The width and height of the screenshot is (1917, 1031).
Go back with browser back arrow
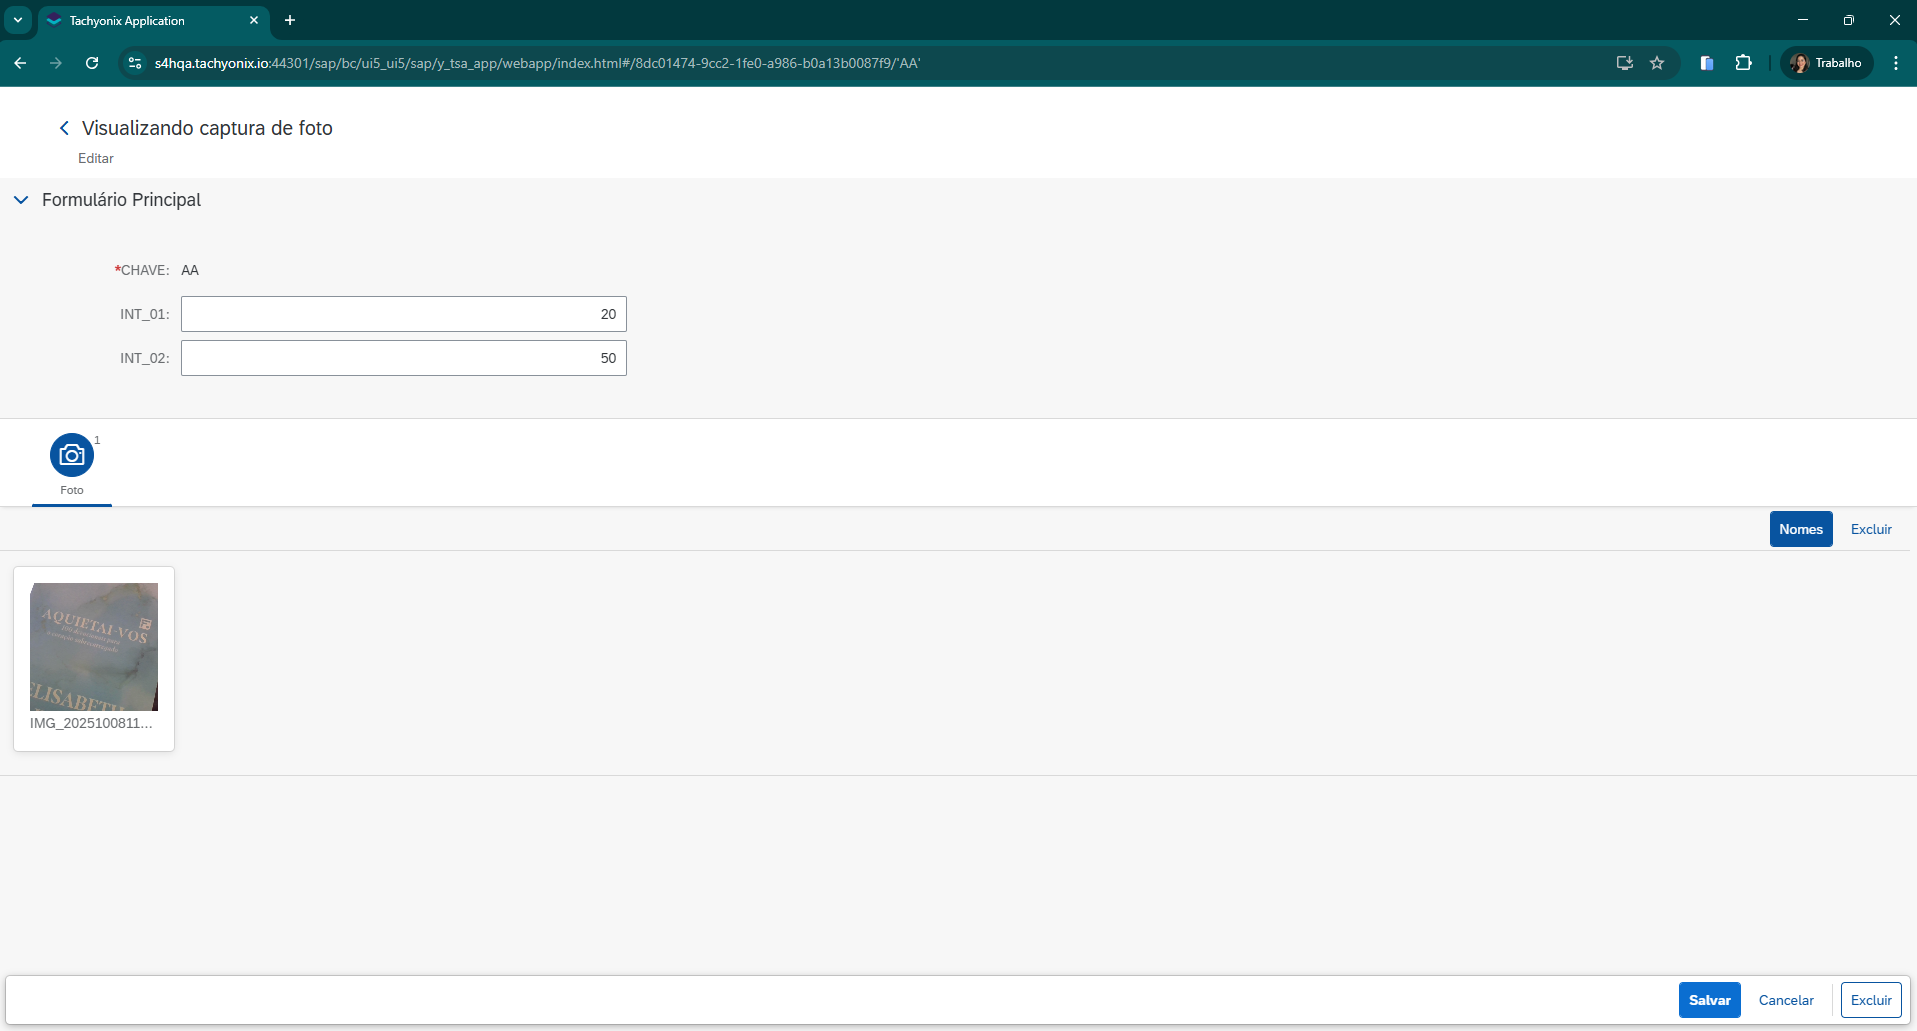click(x=21, y=63)
